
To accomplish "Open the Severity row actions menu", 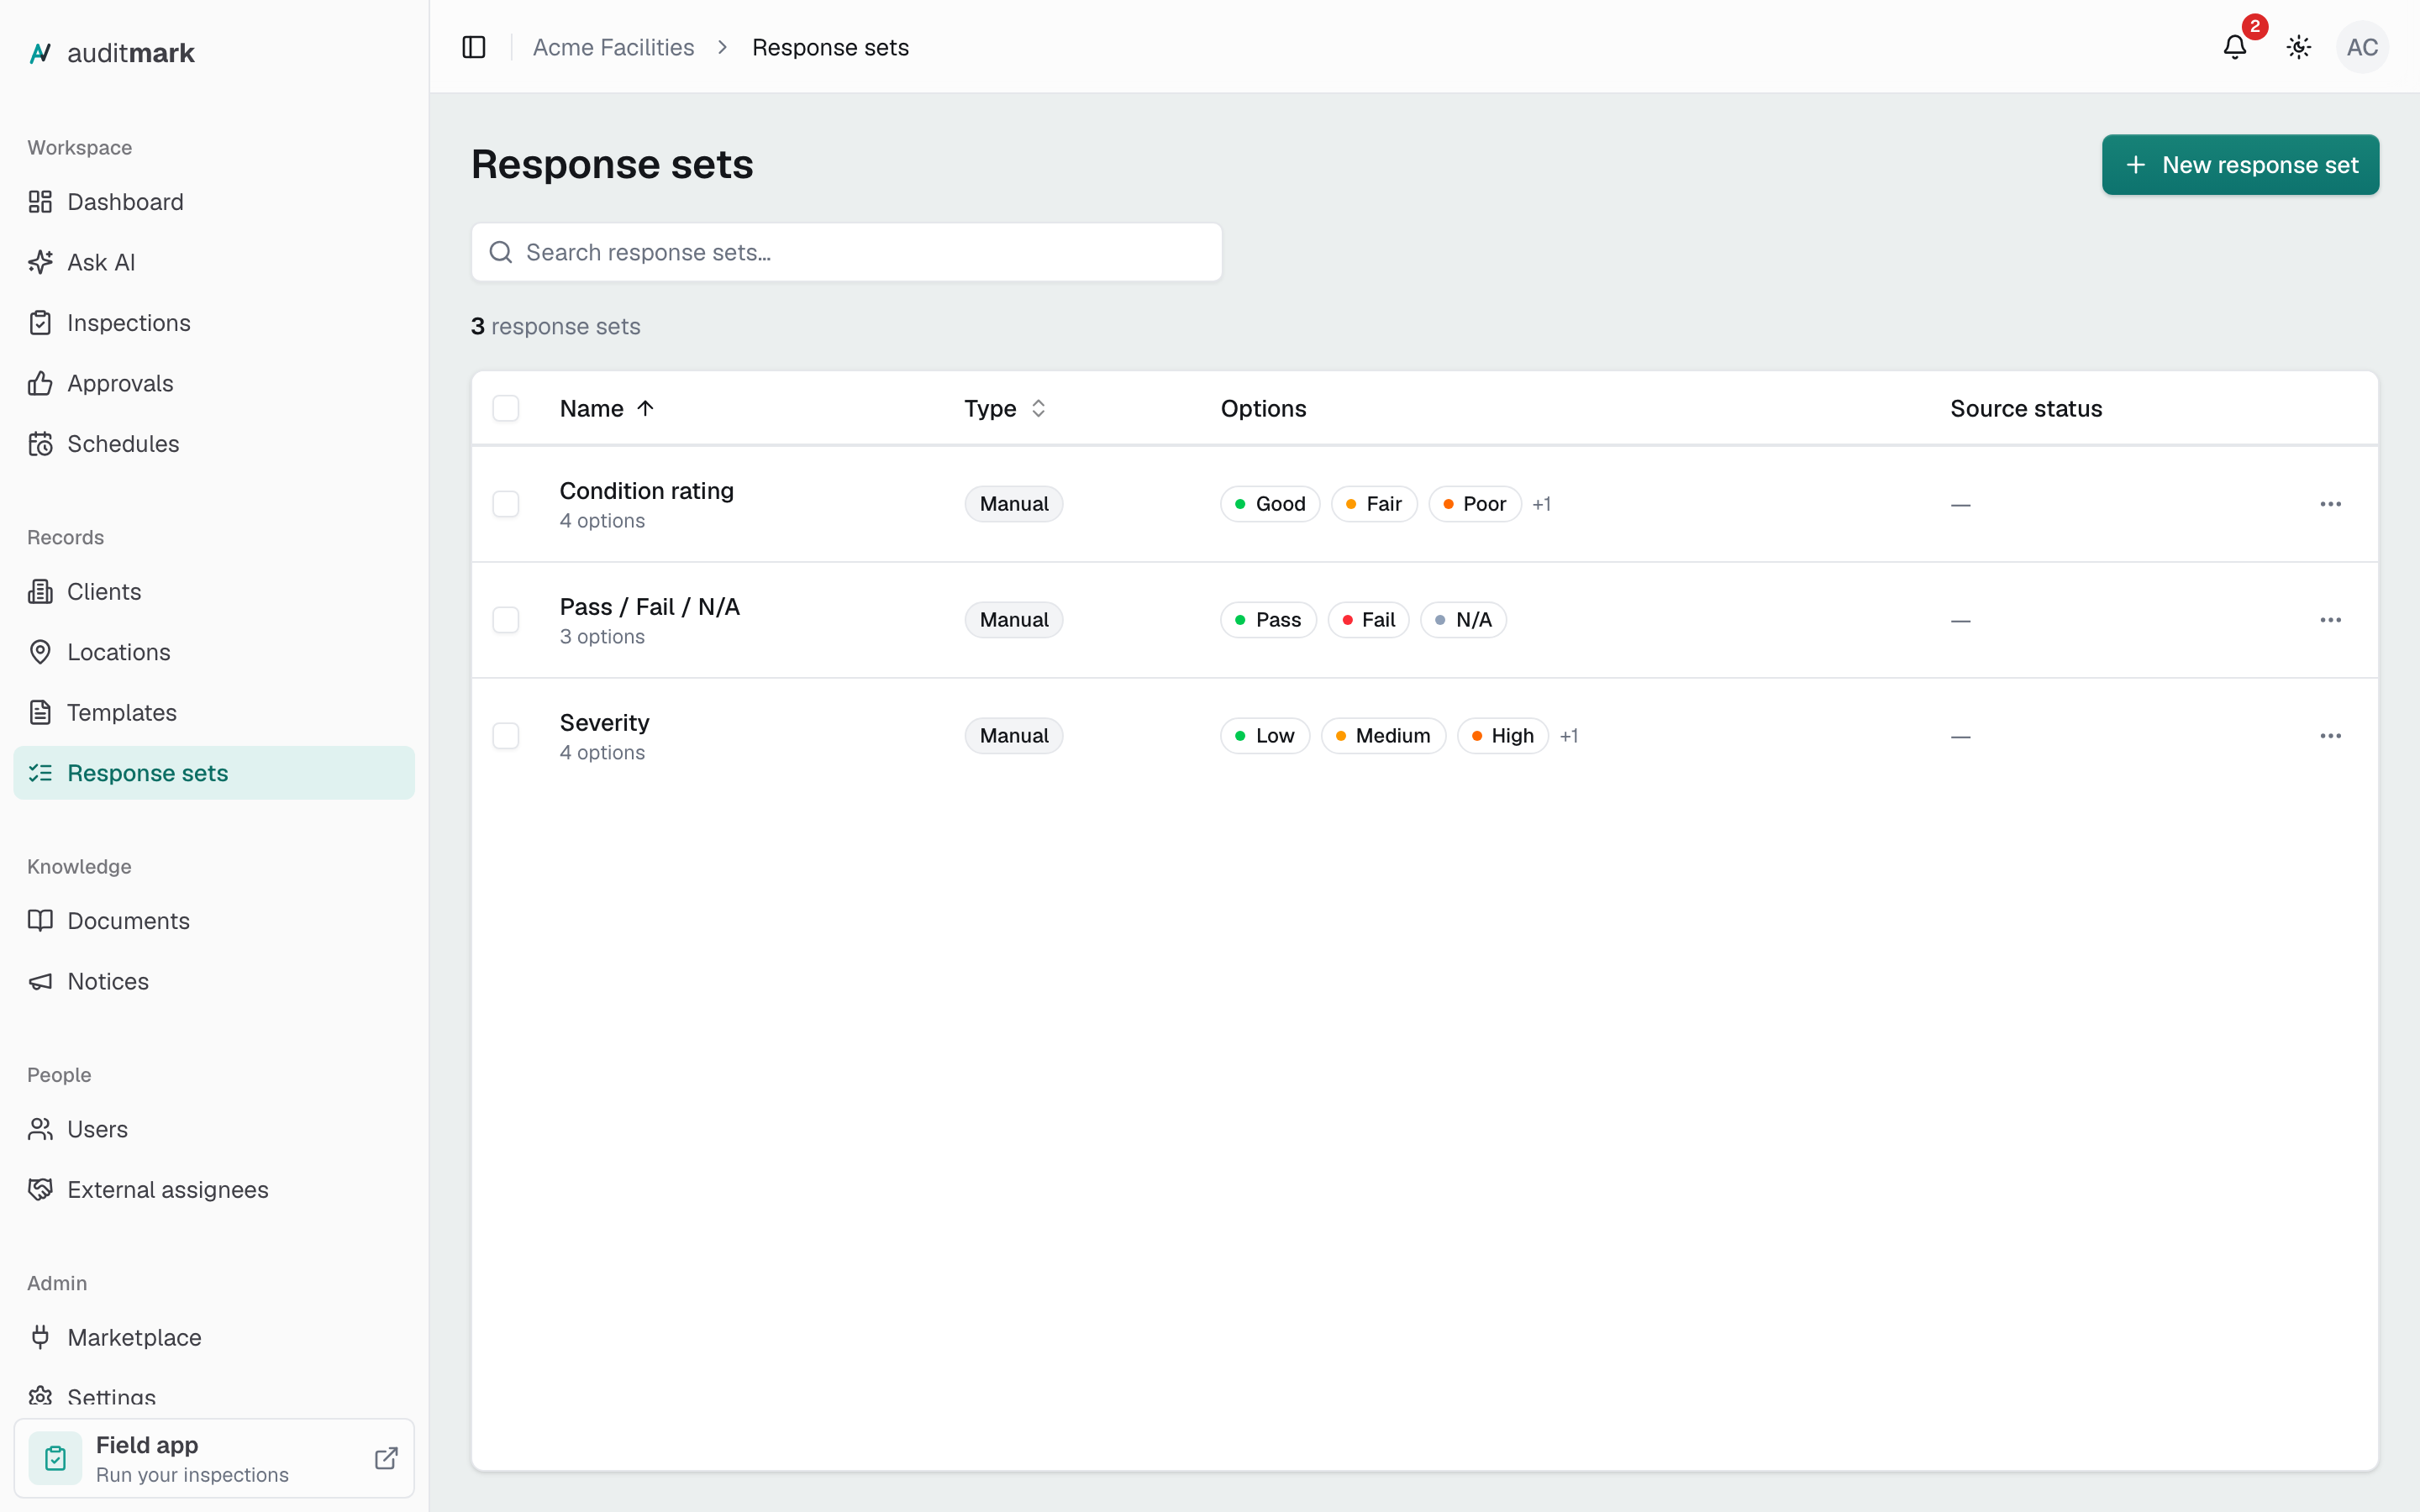I will pyautogui.click(x=2330, y=736).
